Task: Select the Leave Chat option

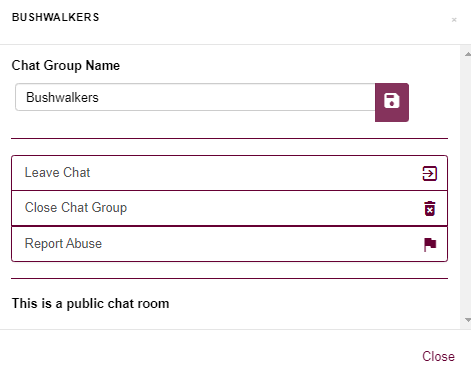Action: 229,173
